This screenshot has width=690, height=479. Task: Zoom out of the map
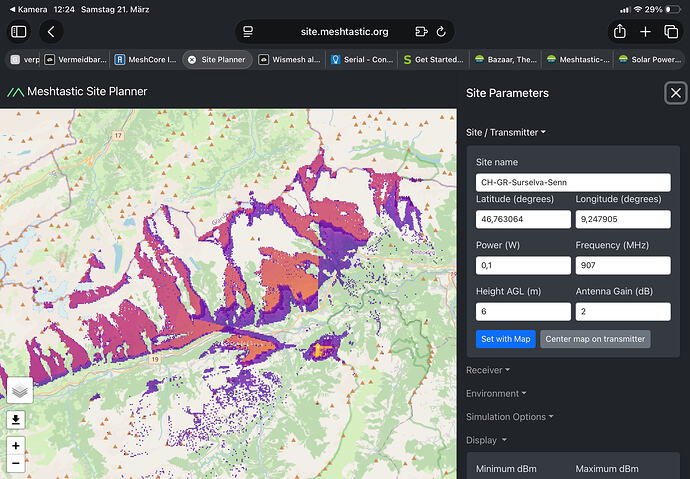[x=16, y=463]
